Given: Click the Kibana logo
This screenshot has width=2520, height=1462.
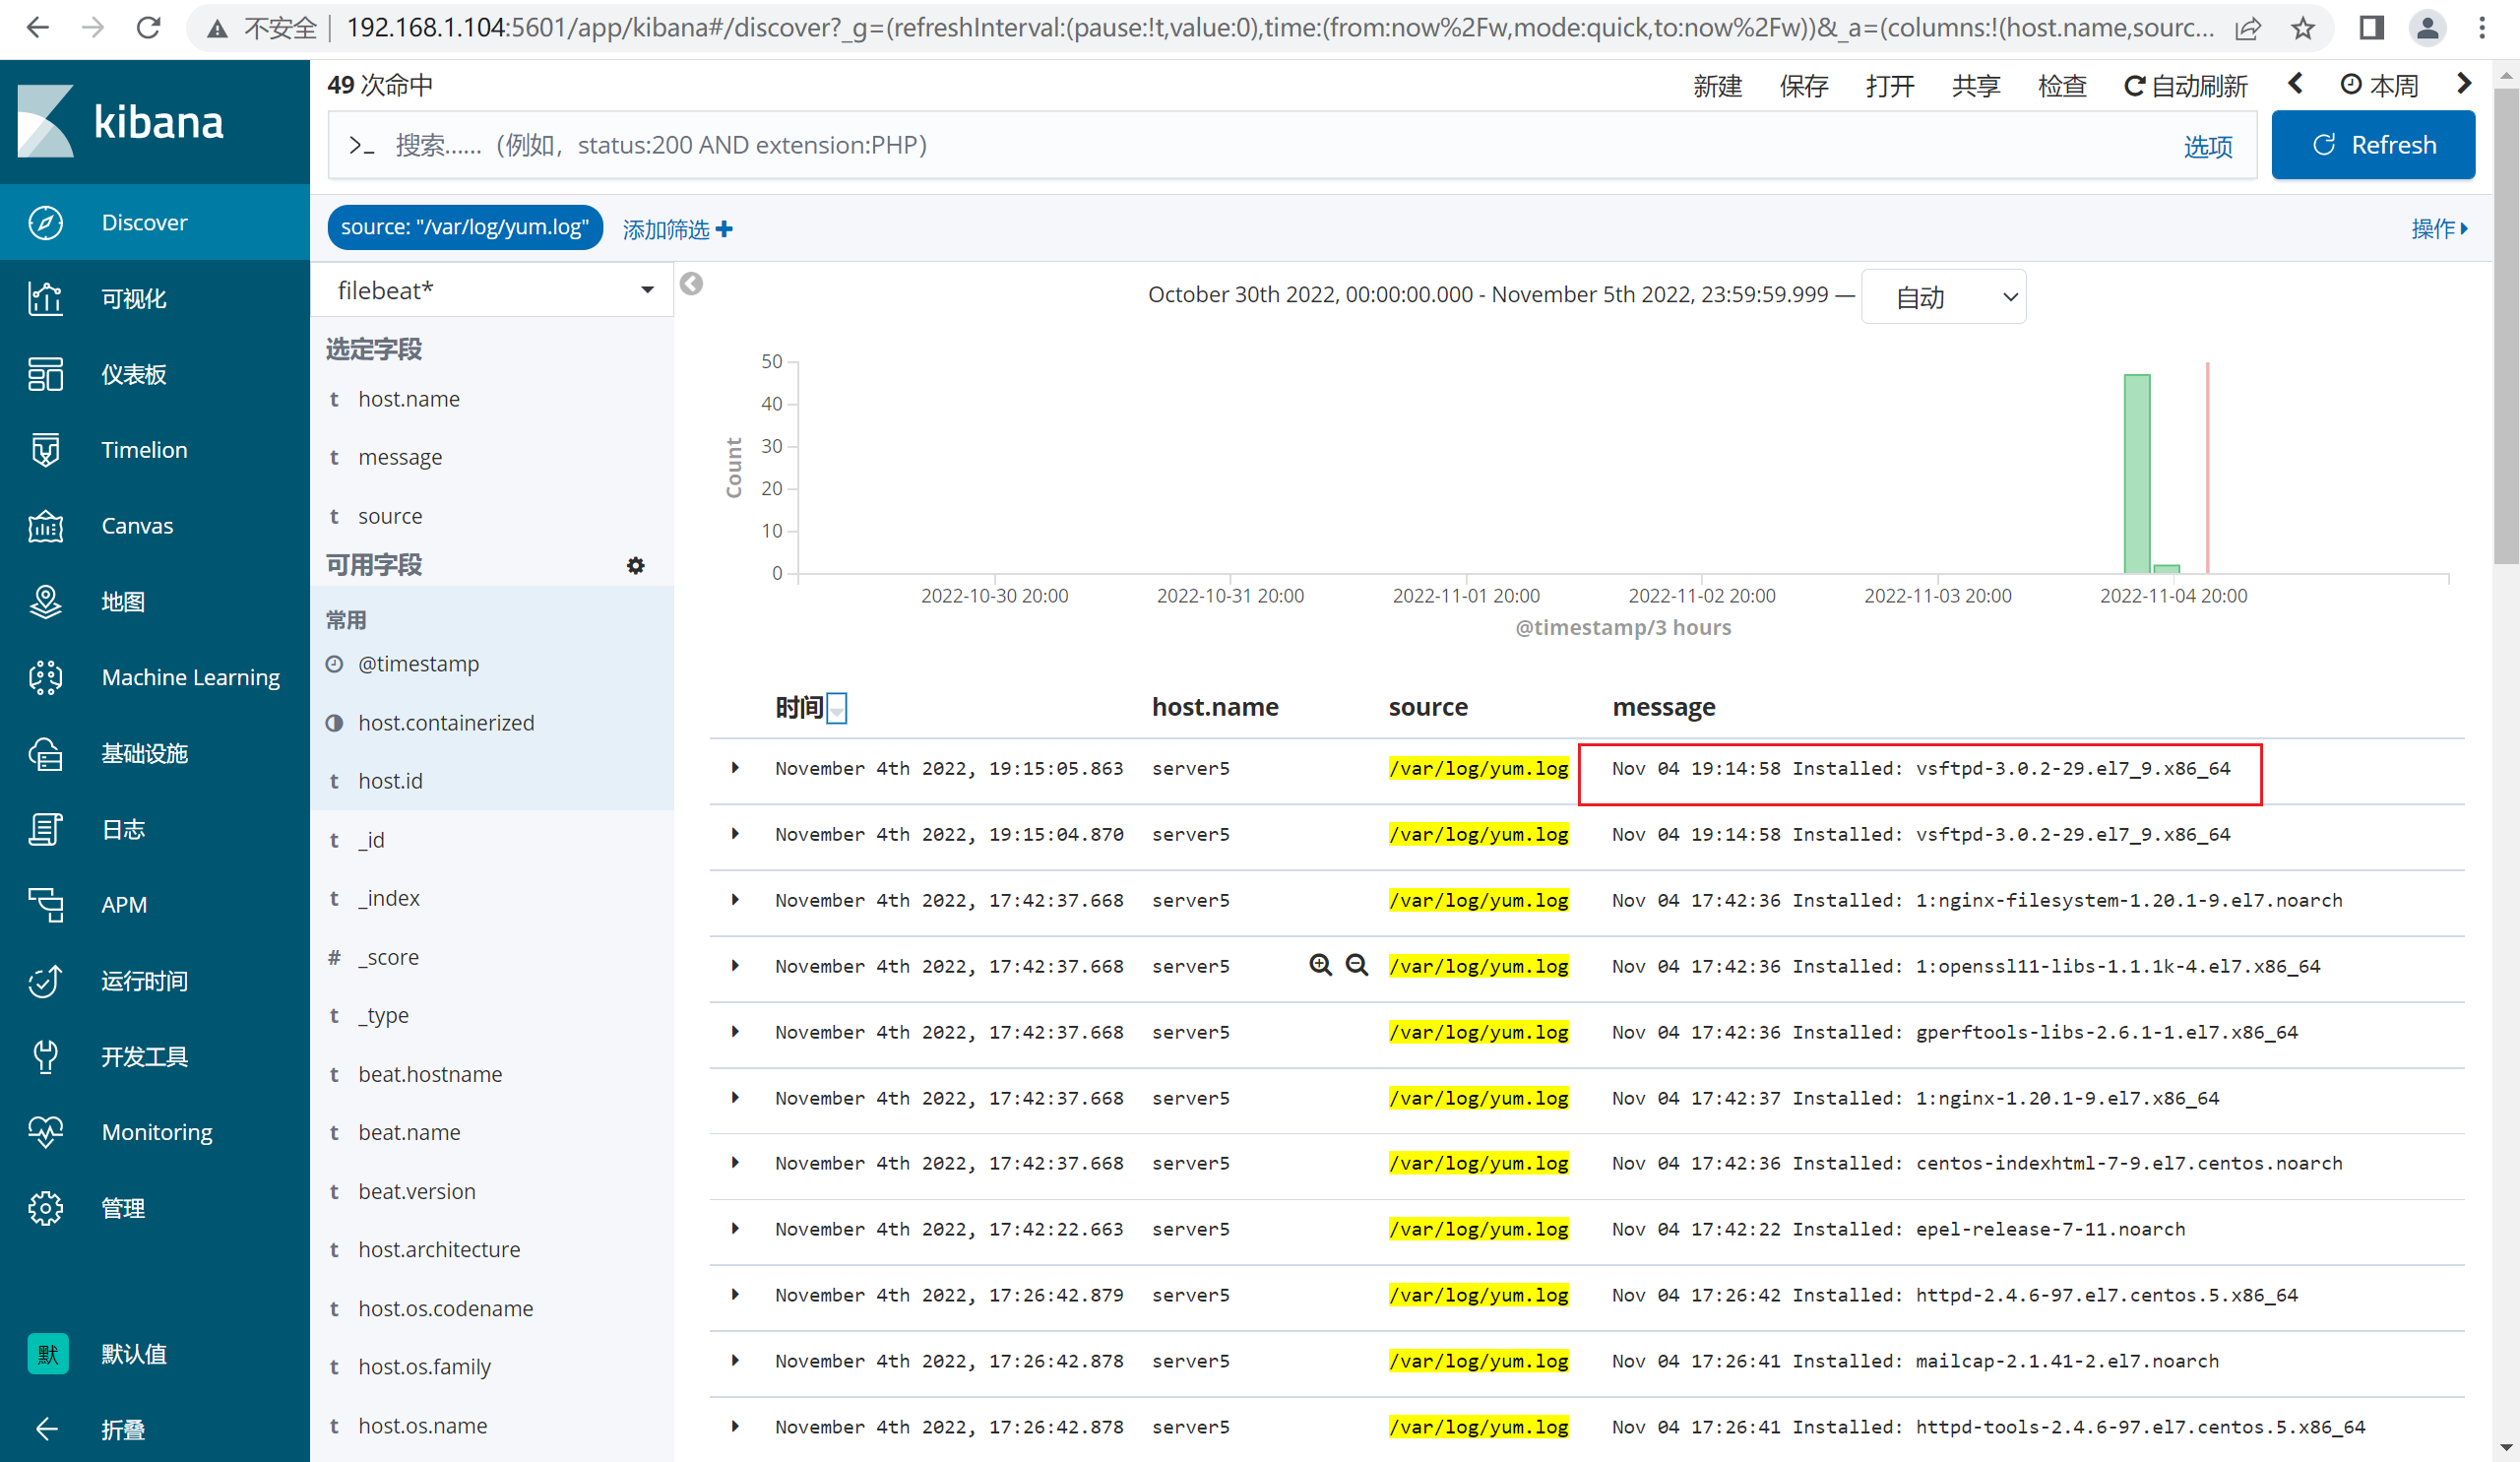Looking at the screenshot, I should pos(120,122).
